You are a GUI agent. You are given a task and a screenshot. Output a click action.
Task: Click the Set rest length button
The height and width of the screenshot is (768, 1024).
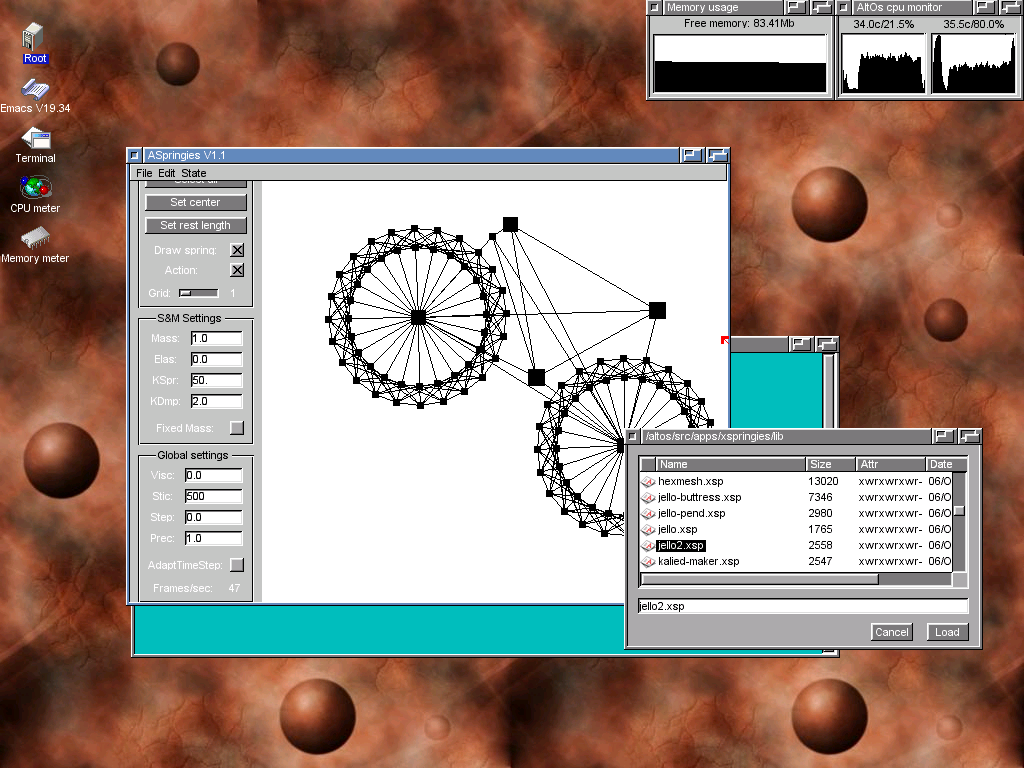click(x=196, y=225)
